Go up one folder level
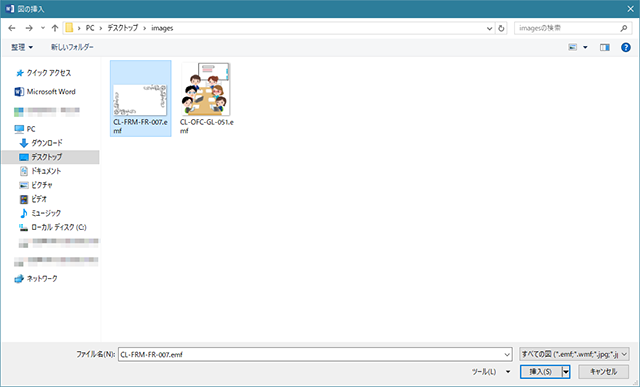Image resolution: width=640 pixels, height=387 pixels. (x=55, y=28)
